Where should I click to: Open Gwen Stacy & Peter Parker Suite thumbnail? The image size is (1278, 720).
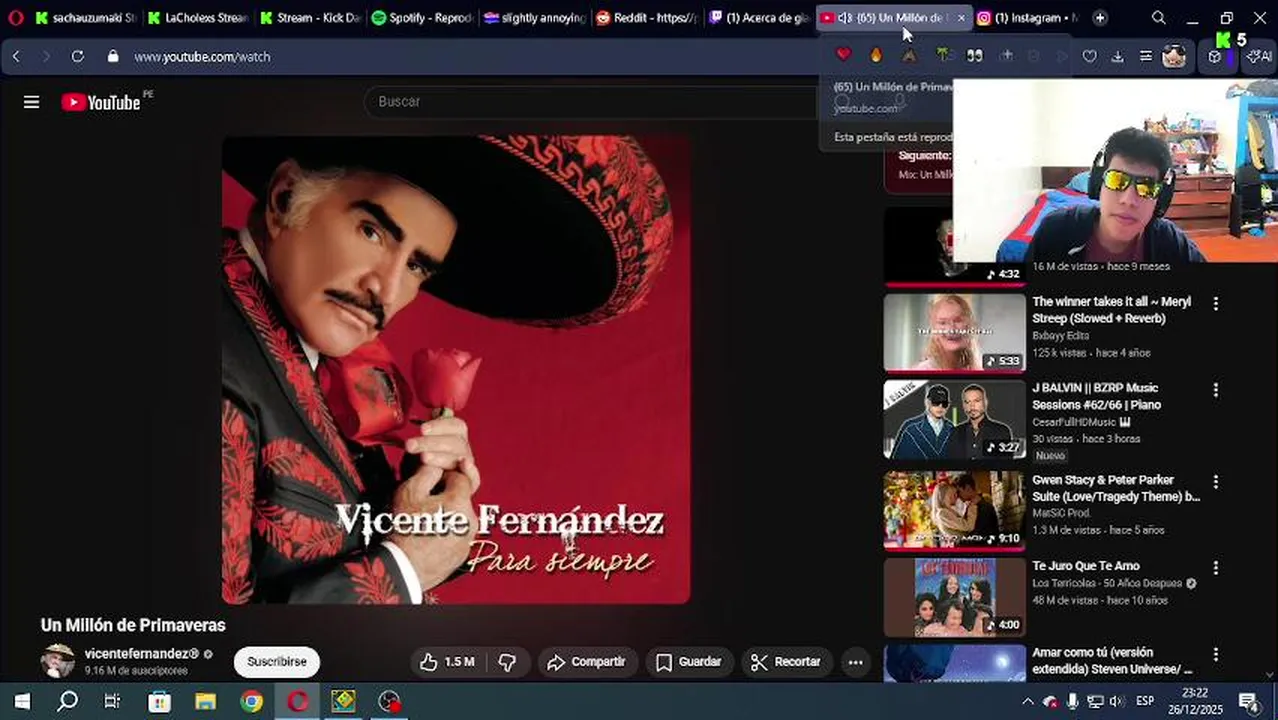point(955,511)
